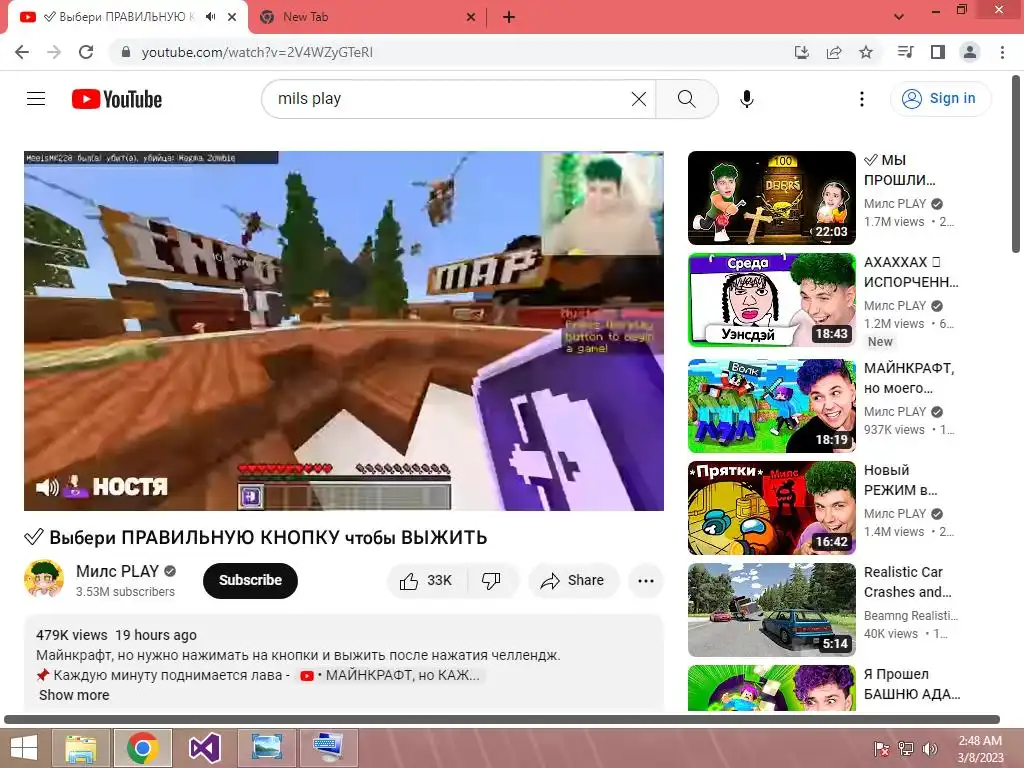This screenshot has height=768, width=1024.
Task: Reload the current page
Action: [86, 52]
